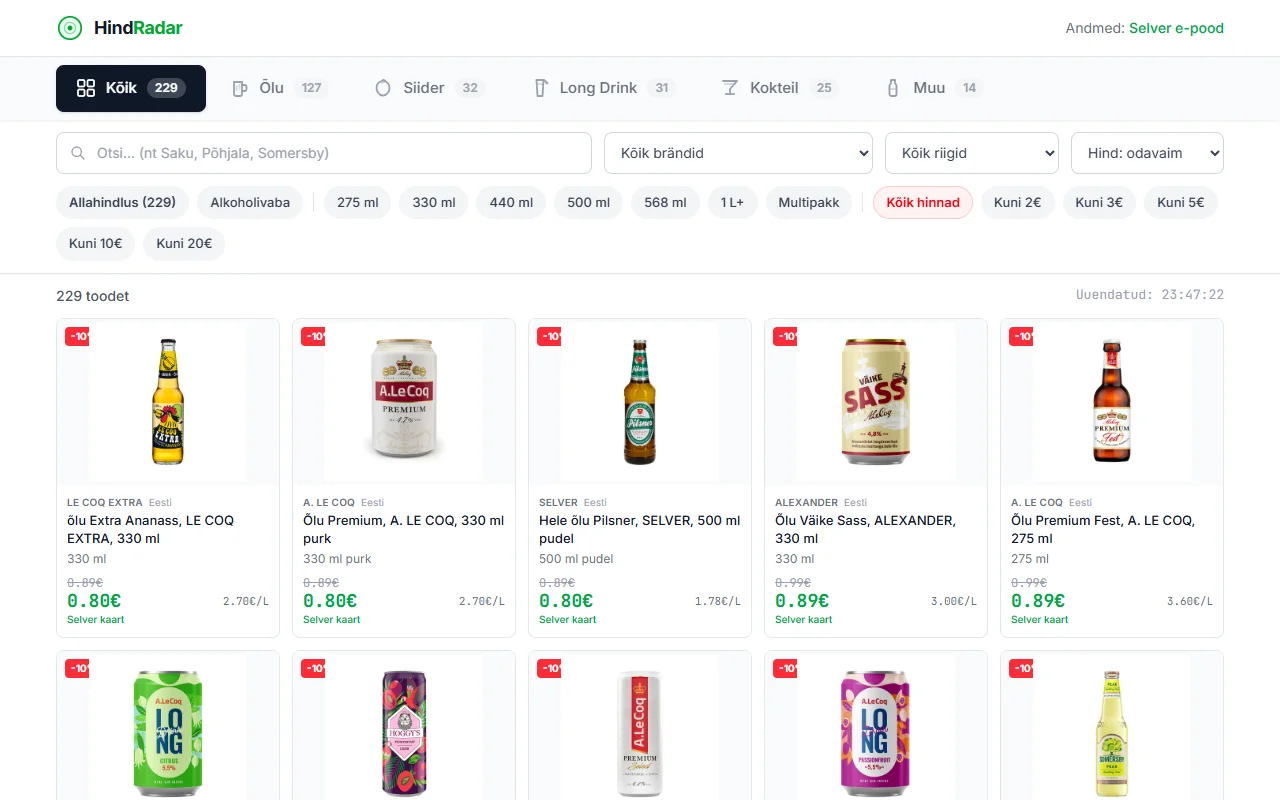The height and width of the screenshot is (800, 1280).
Task: Click the SELVER brand label
Action: click(x=558, y=502)
